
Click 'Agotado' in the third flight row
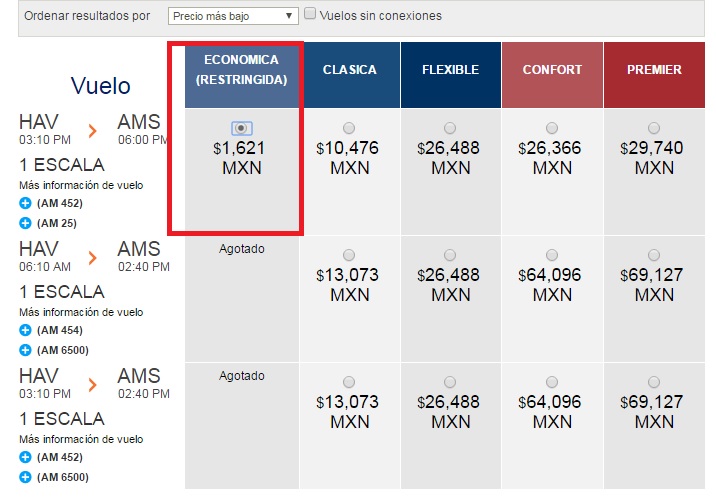pyautogui.click(x=242, y=376)
